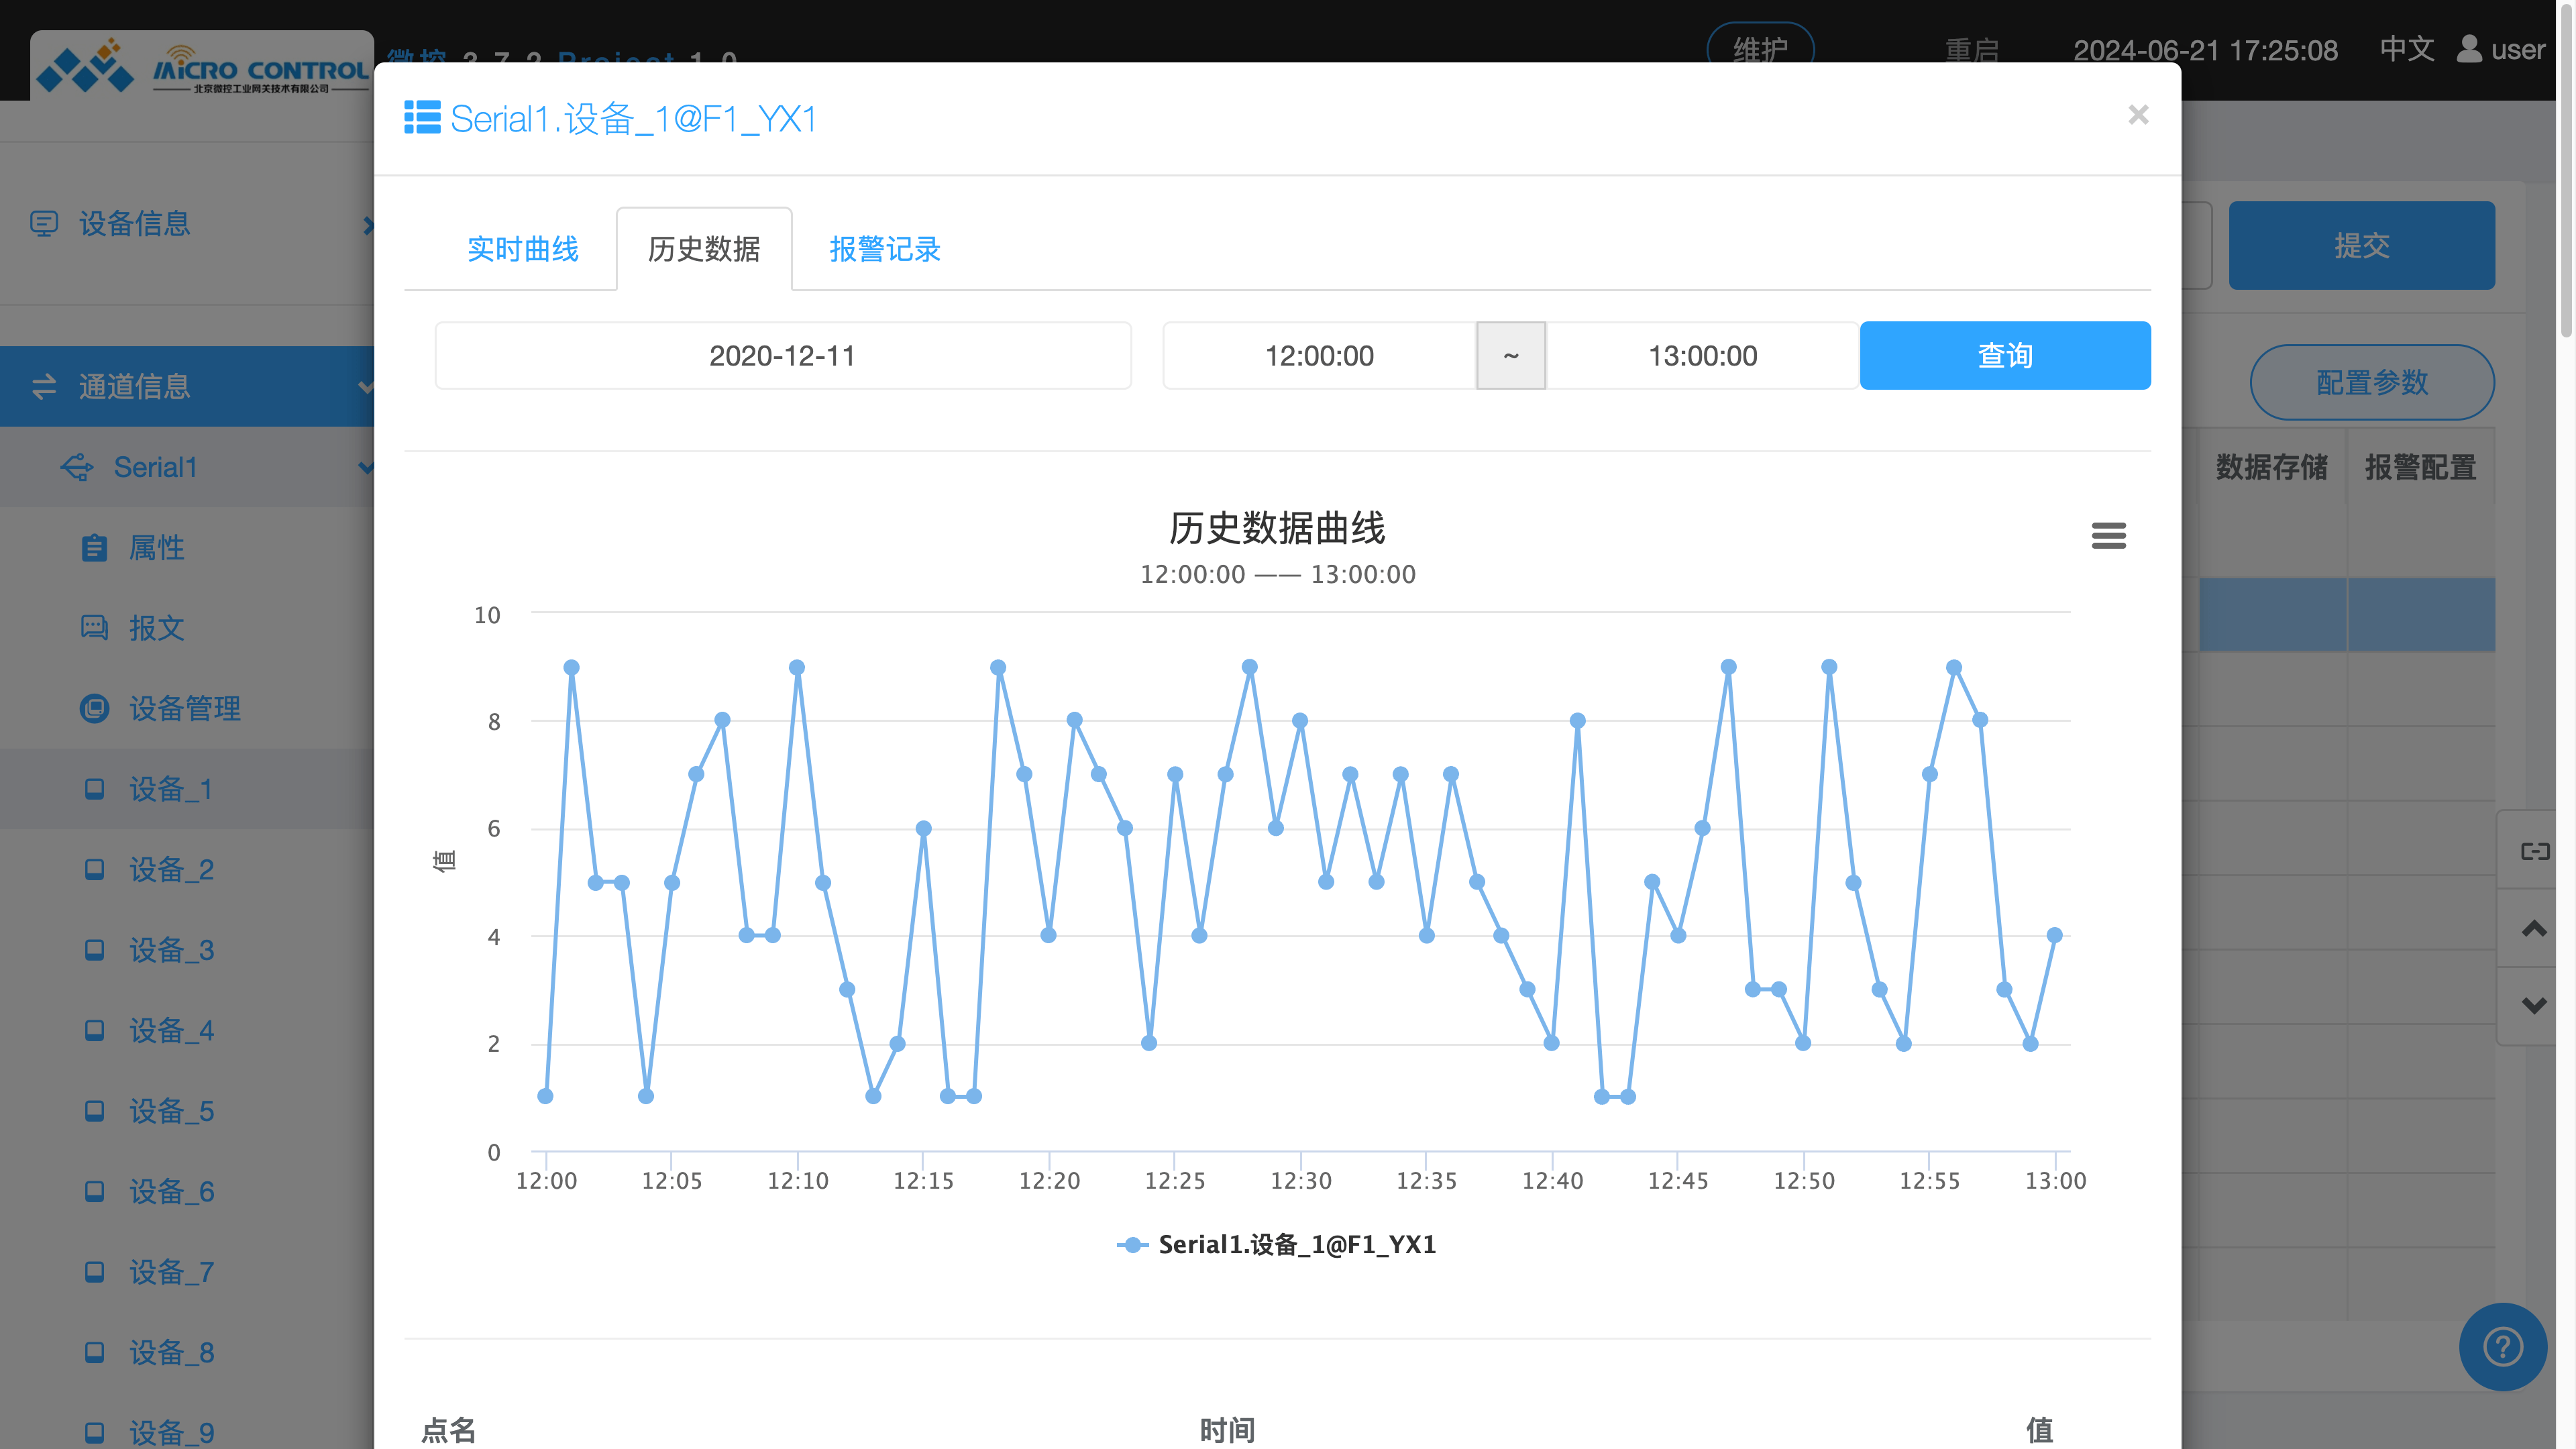Click the 设备信息 panel icon
This screenshot has height=1449, width=2576.
click(x=45, y=224)
